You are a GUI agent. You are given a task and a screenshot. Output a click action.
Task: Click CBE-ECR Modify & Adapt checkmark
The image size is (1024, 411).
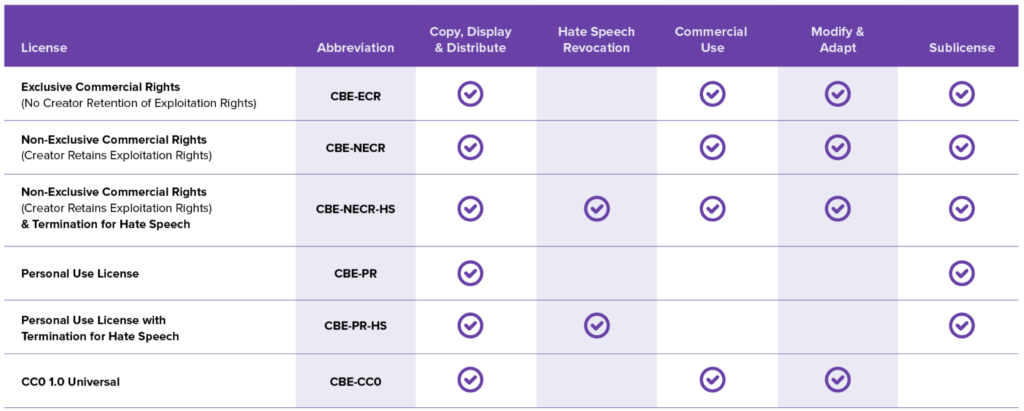(x=837, y=94)
